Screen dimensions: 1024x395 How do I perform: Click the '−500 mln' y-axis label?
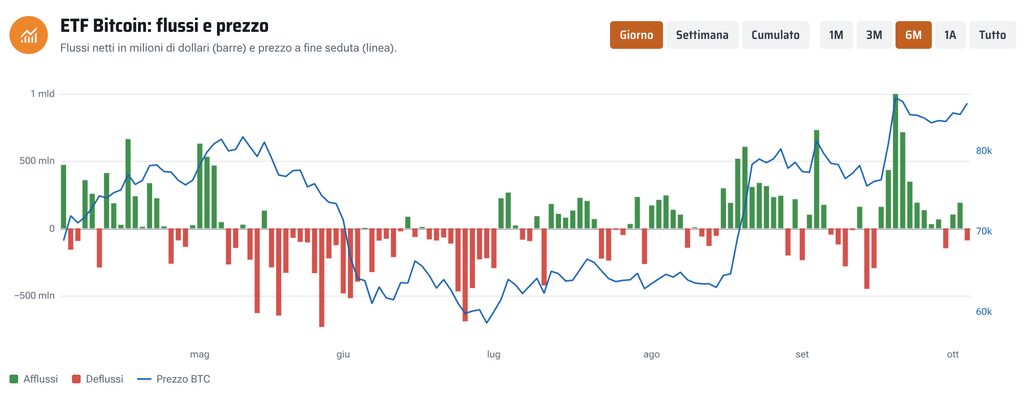click(x=35, y=296)
